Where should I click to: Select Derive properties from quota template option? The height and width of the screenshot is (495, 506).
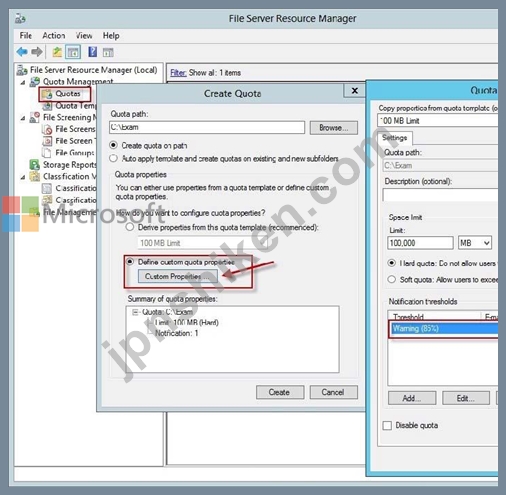tap(130, 227)
